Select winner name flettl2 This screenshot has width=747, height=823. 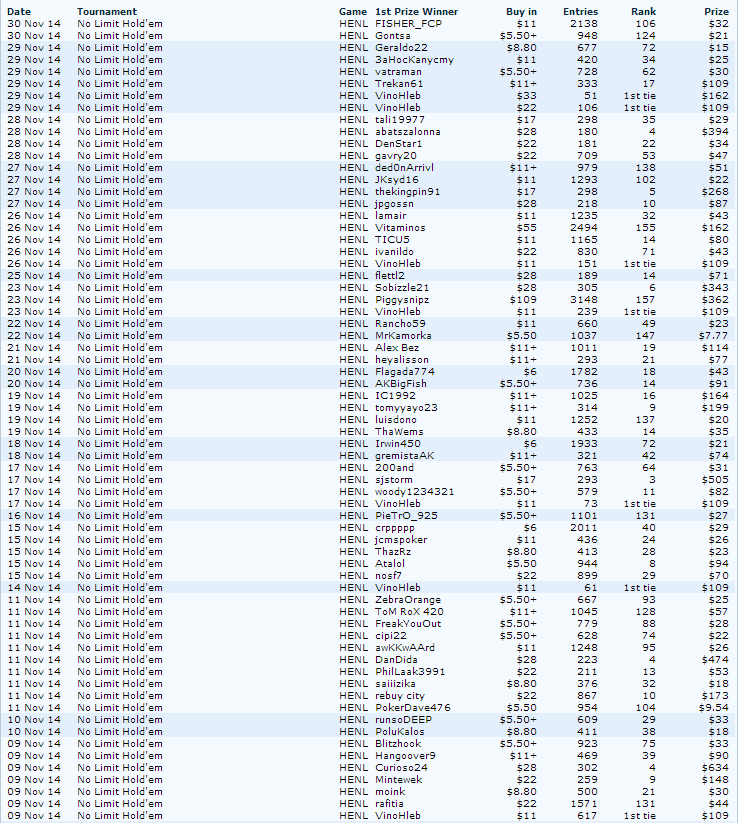click(x=390, y=276)
